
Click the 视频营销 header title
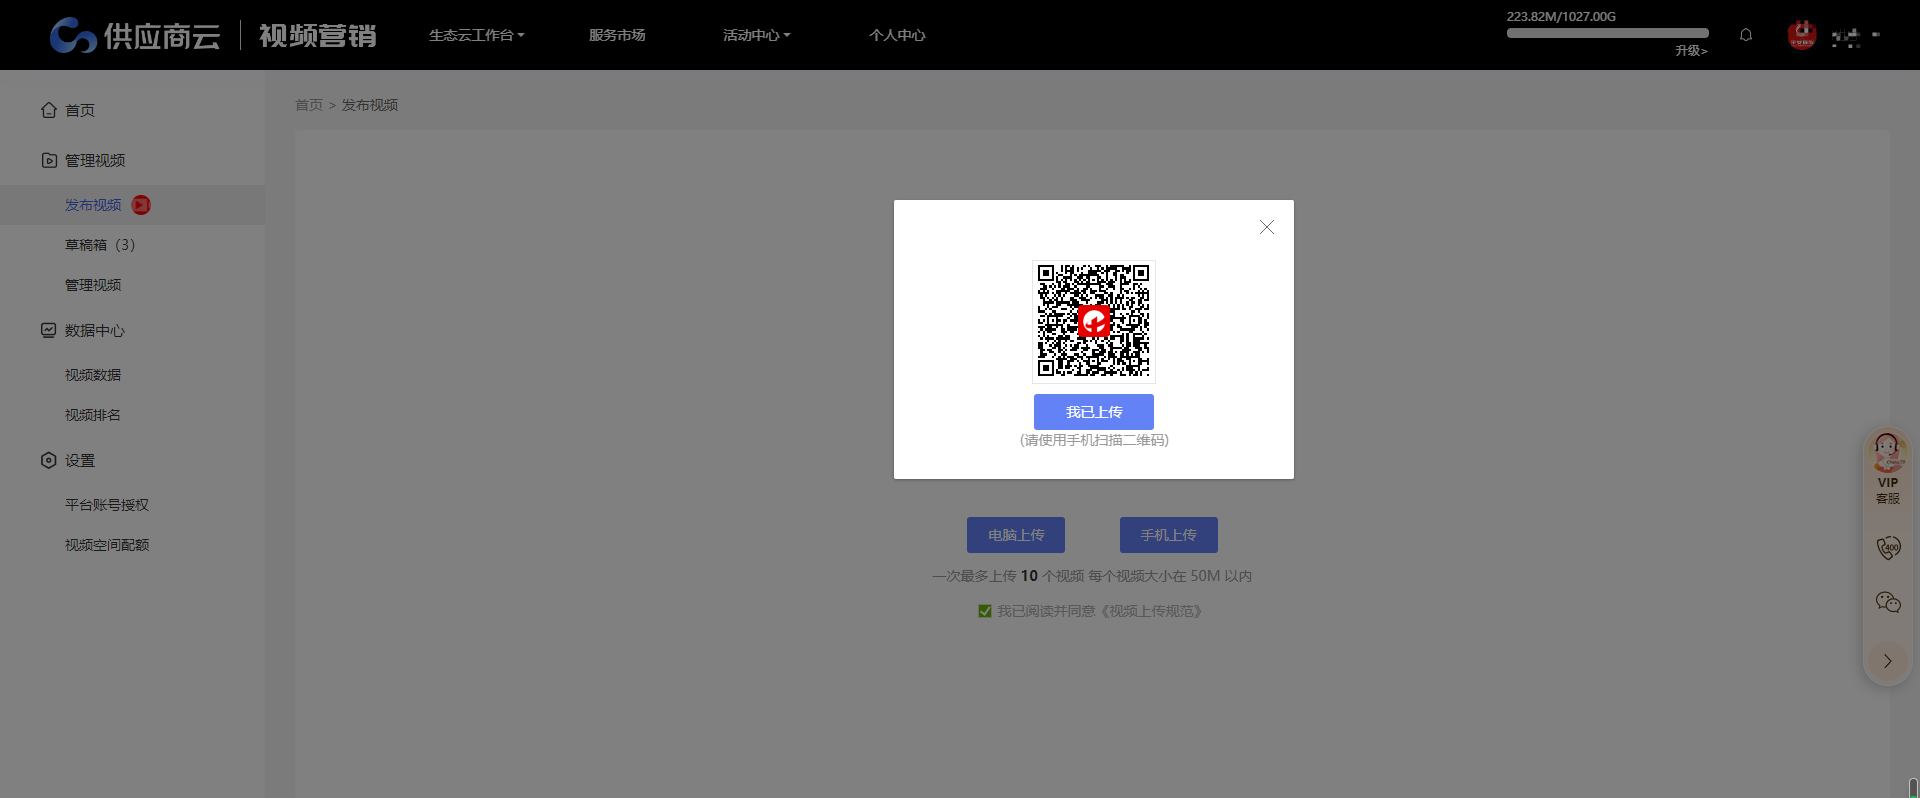(318, 36)
